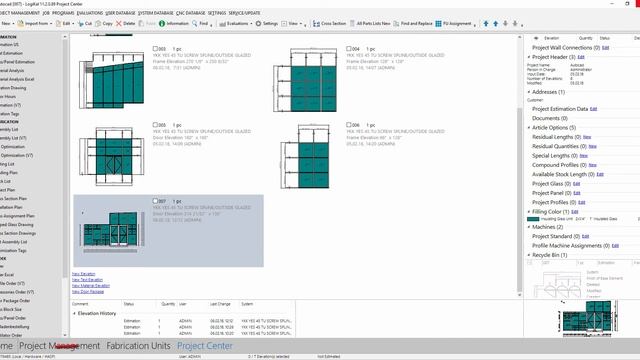The width and height of the screenshot is (640, 360).
Task: Collapse the Addresses section
Action: tap(529, 92)
